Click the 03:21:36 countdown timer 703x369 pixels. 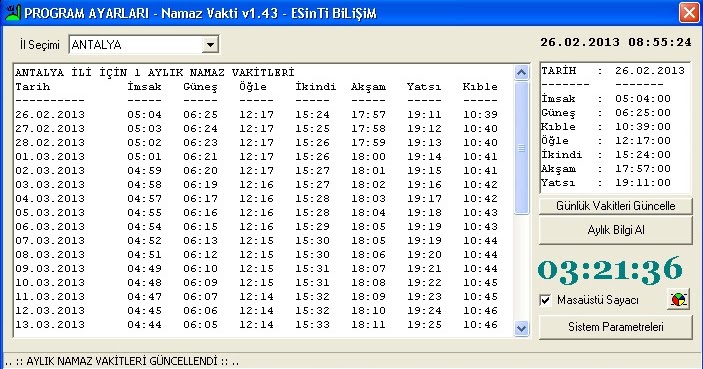pos(610,270)
